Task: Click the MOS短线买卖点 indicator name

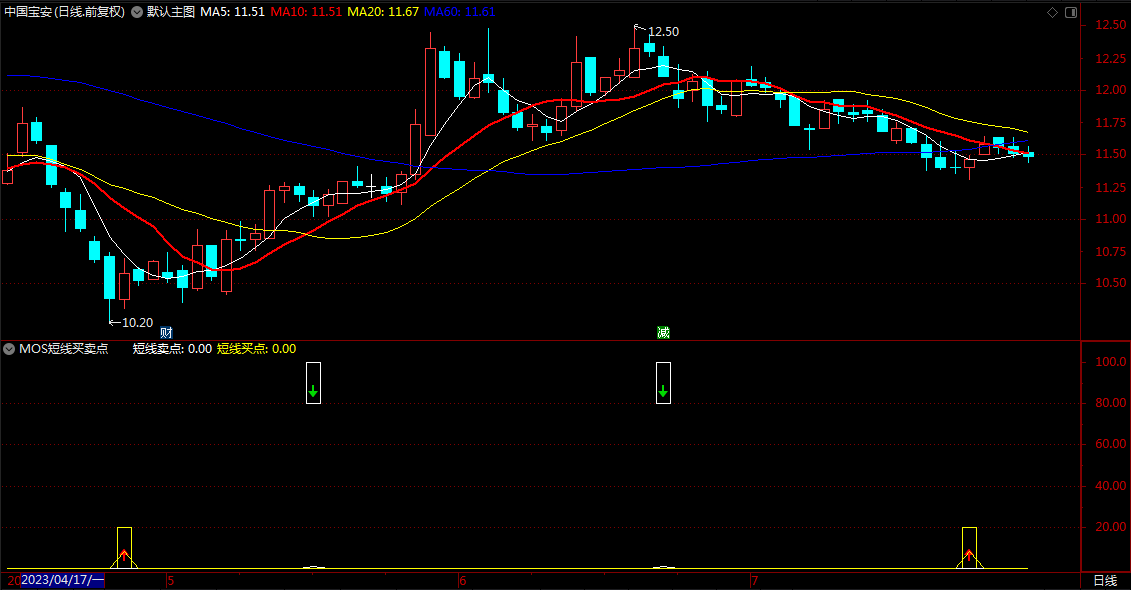Action: 63,349
